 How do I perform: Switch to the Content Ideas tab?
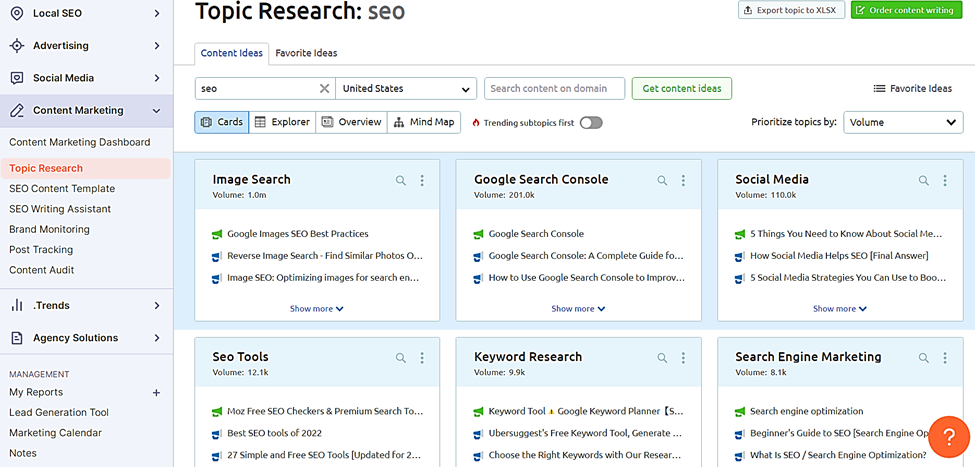point(232,53)
